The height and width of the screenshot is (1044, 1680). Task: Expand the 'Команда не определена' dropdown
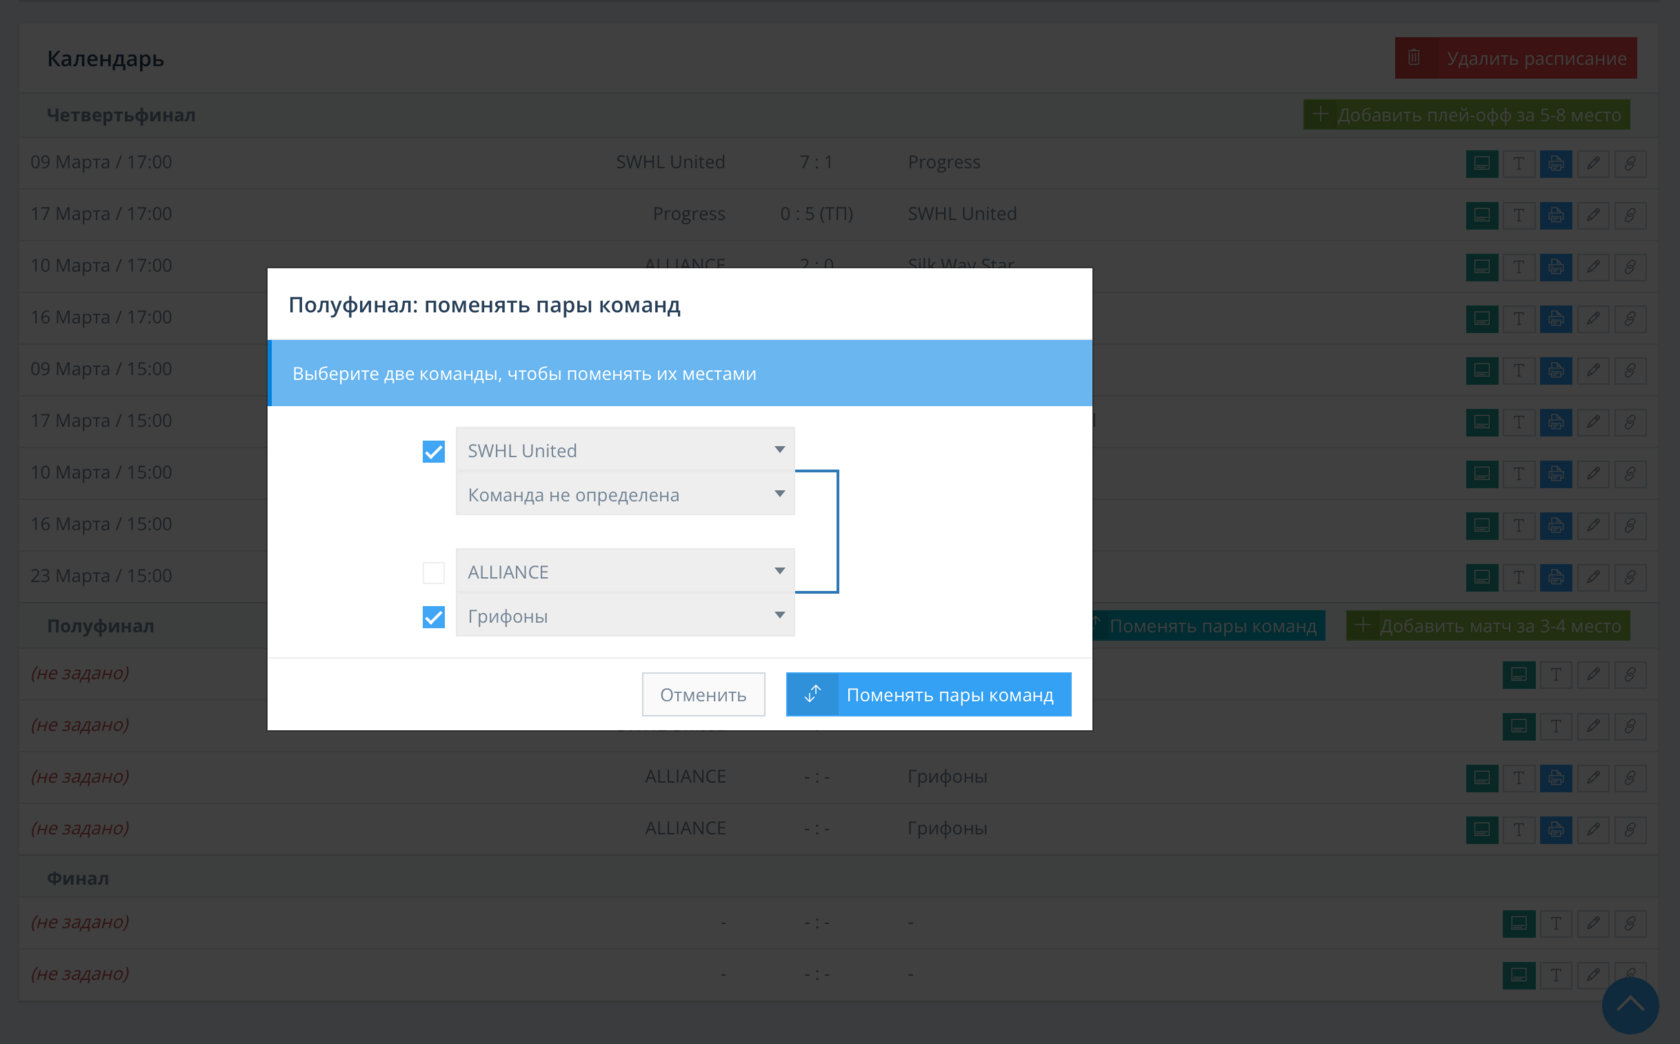pos(625,494)
